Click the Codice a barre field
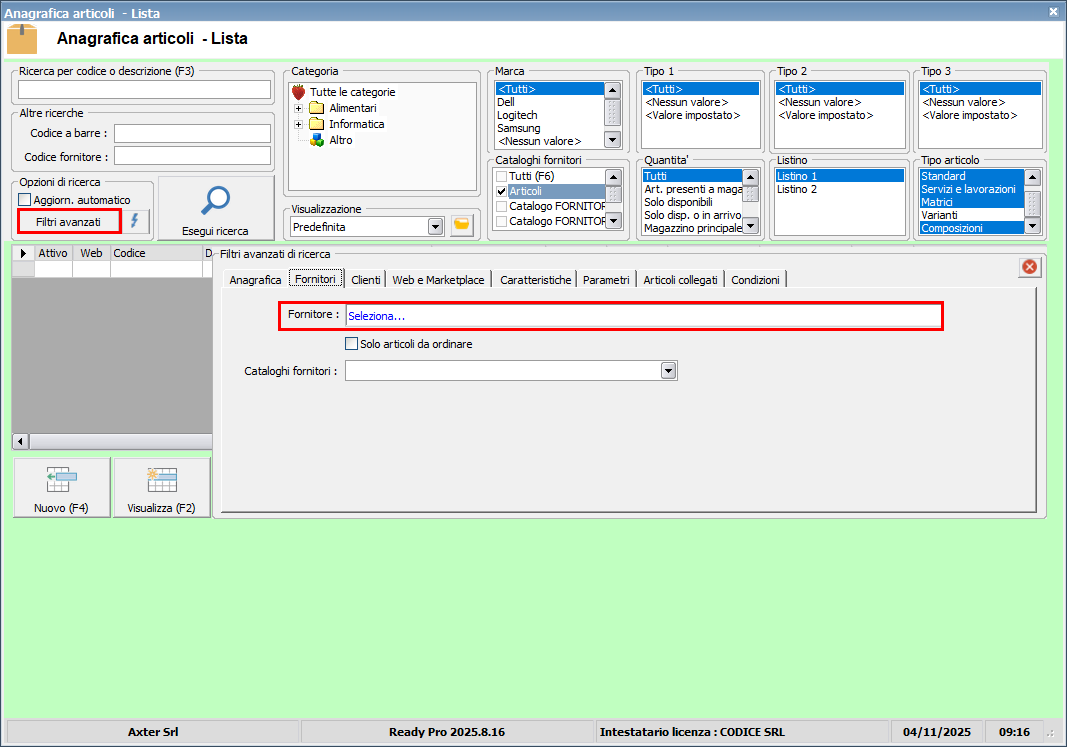Screen dimensions: 1067x747 (x=193, y=133)
